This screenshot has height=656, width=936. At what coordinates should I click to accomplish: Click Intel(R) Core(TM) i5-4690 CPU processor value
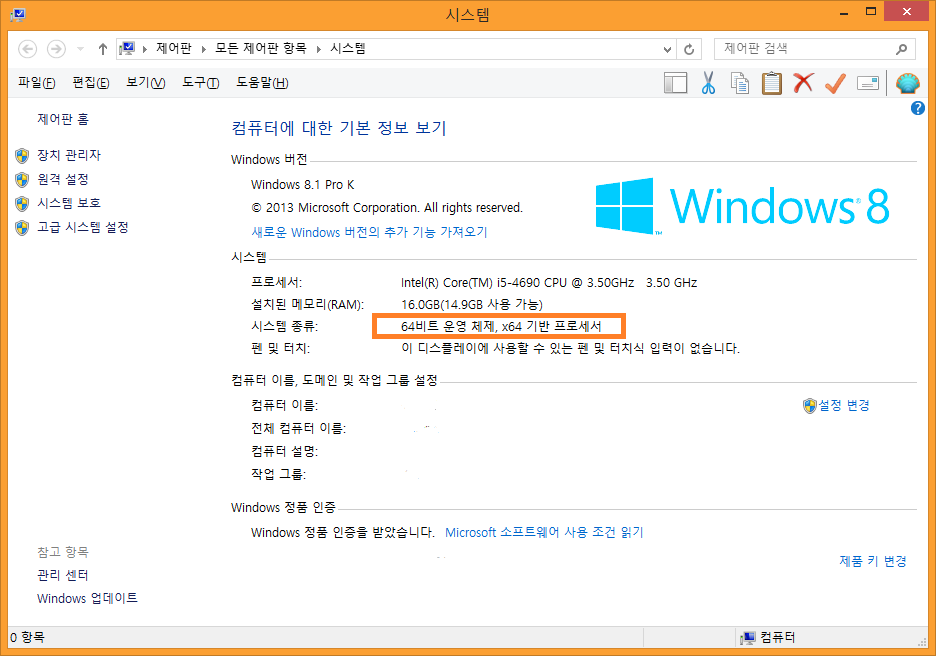click(549, 282)
